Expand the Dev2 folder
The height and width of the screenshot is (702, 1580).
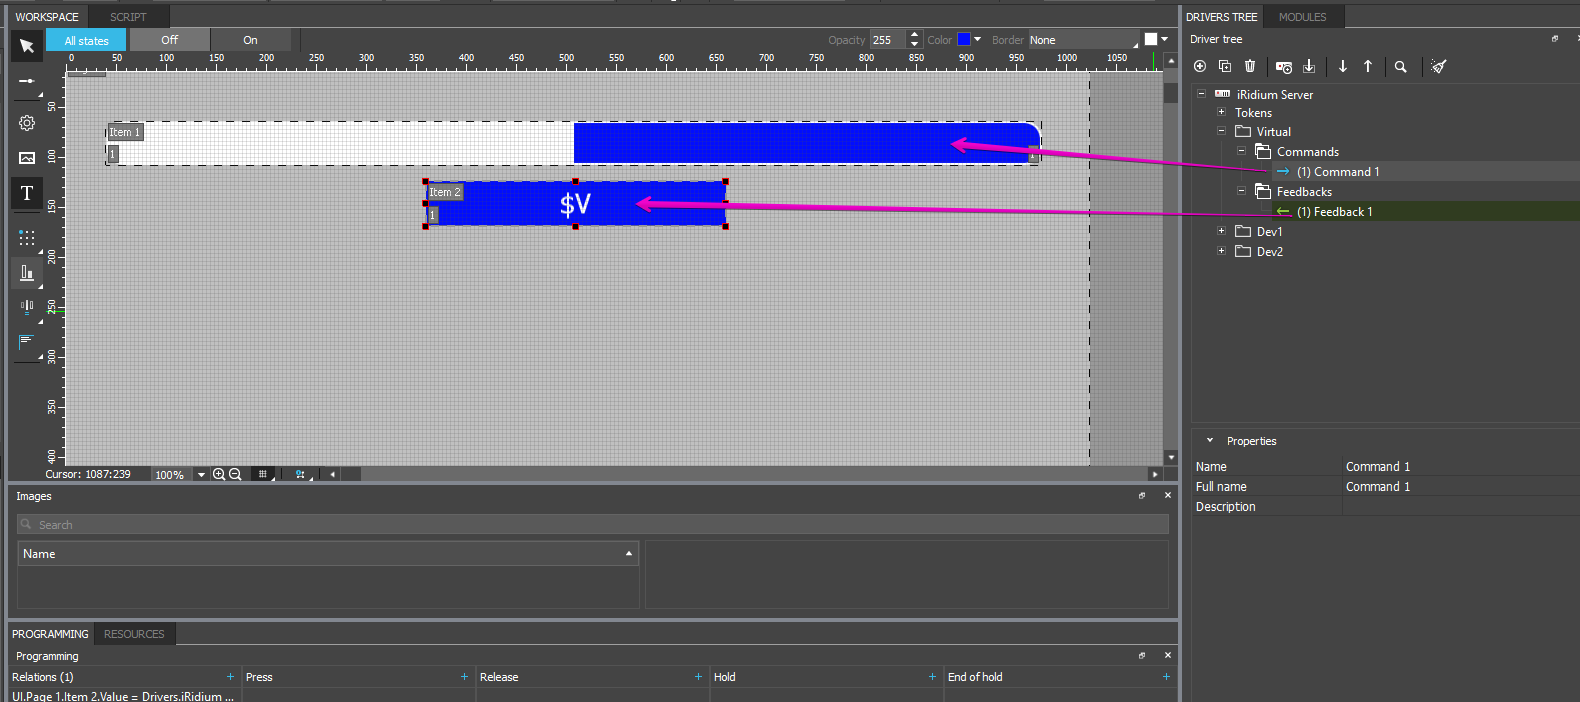[1221, 251]
